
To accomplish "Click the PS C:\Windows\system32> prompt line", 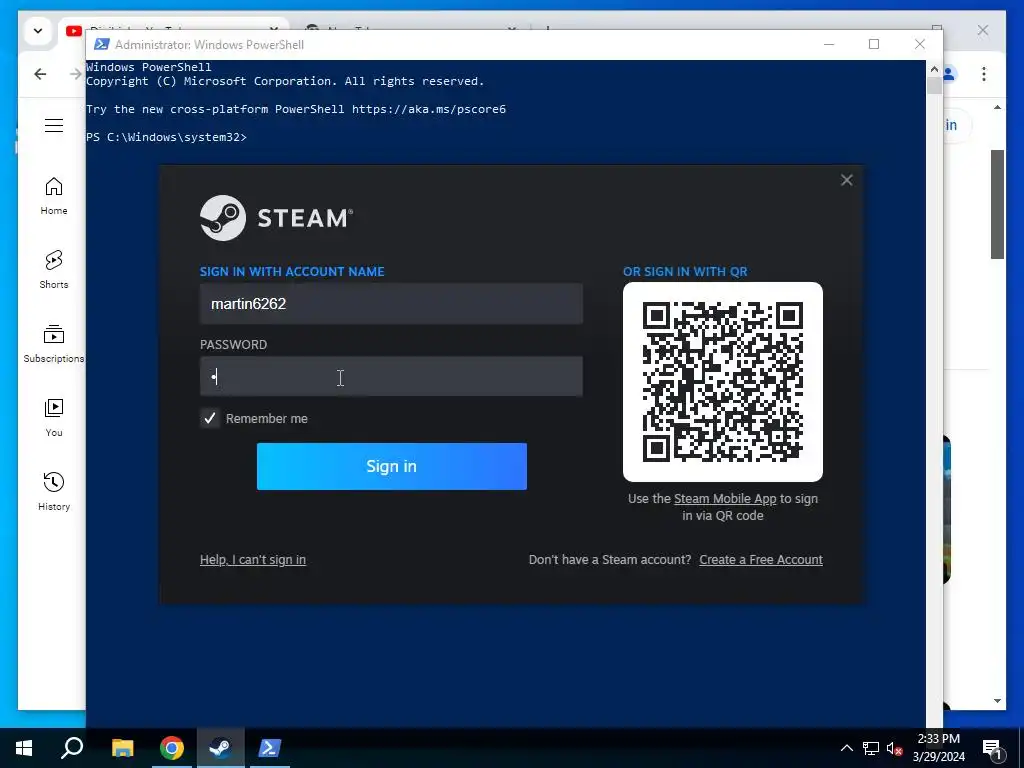I will [x=167, y=137].
